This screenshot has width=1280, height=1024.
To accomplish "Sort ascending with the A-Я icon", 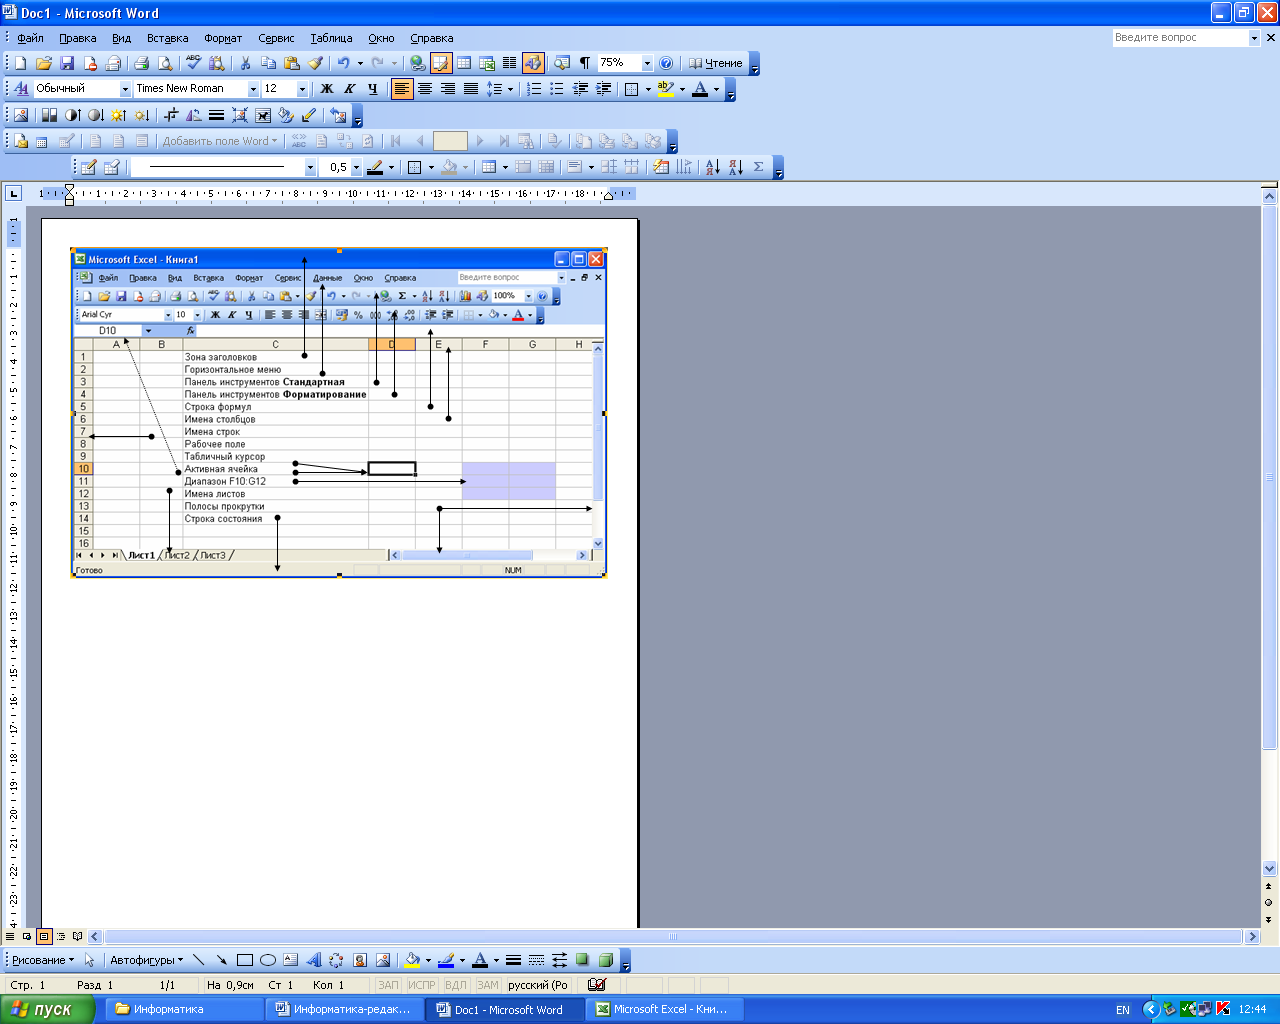I will (712, 167).
